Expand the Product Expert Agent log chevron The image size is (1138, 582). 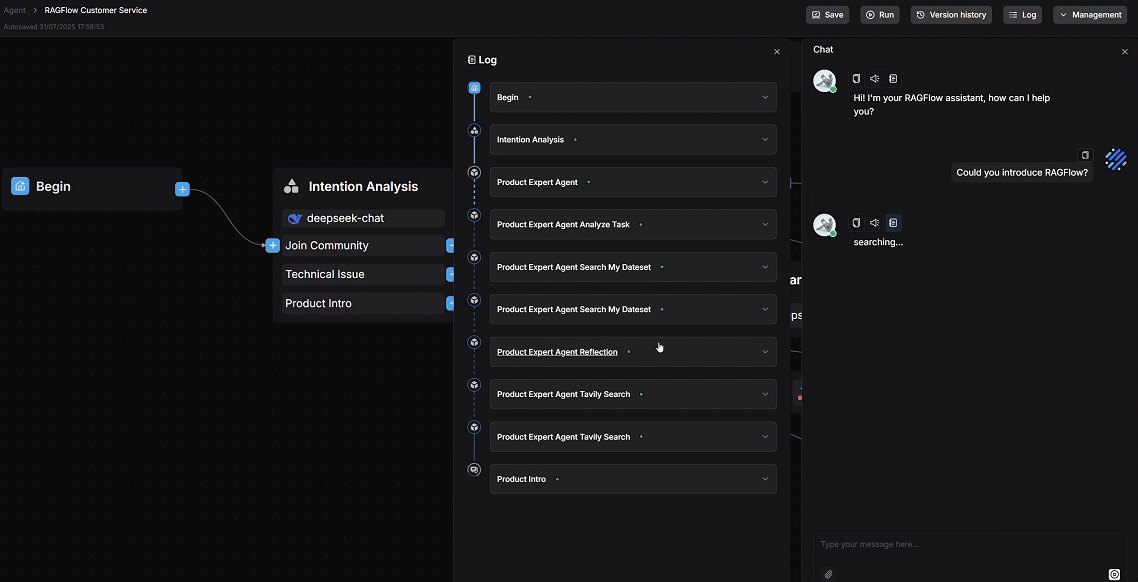[764, 182]
